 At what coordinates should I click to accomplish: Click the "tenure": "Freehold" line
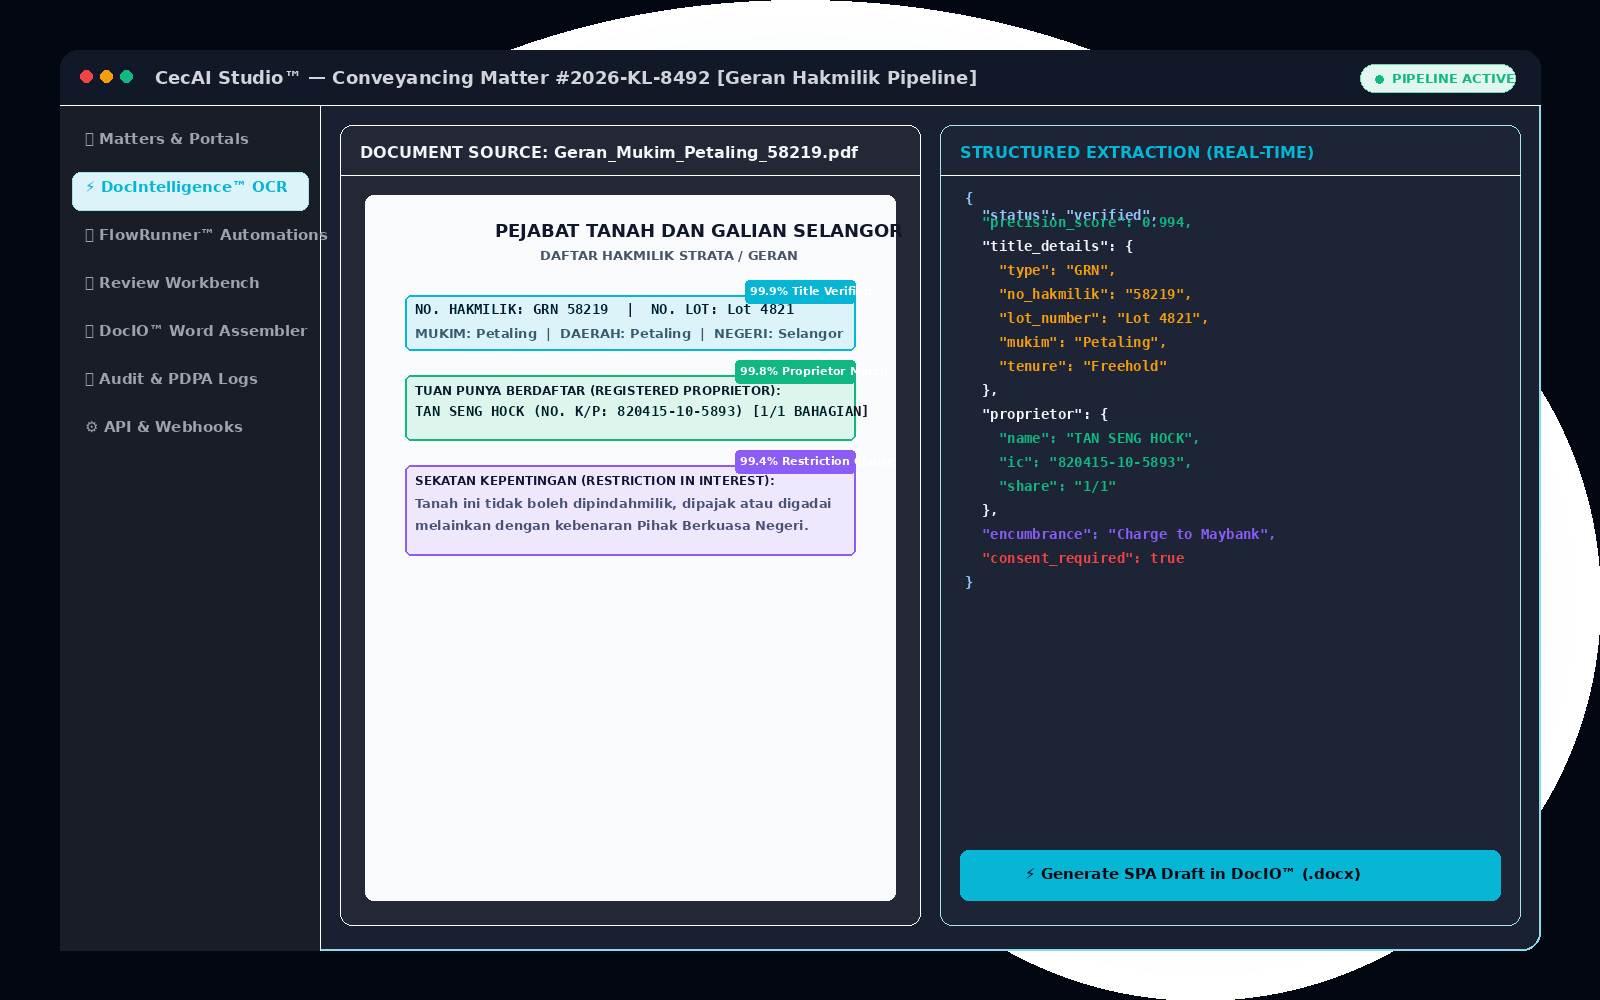1082,366
